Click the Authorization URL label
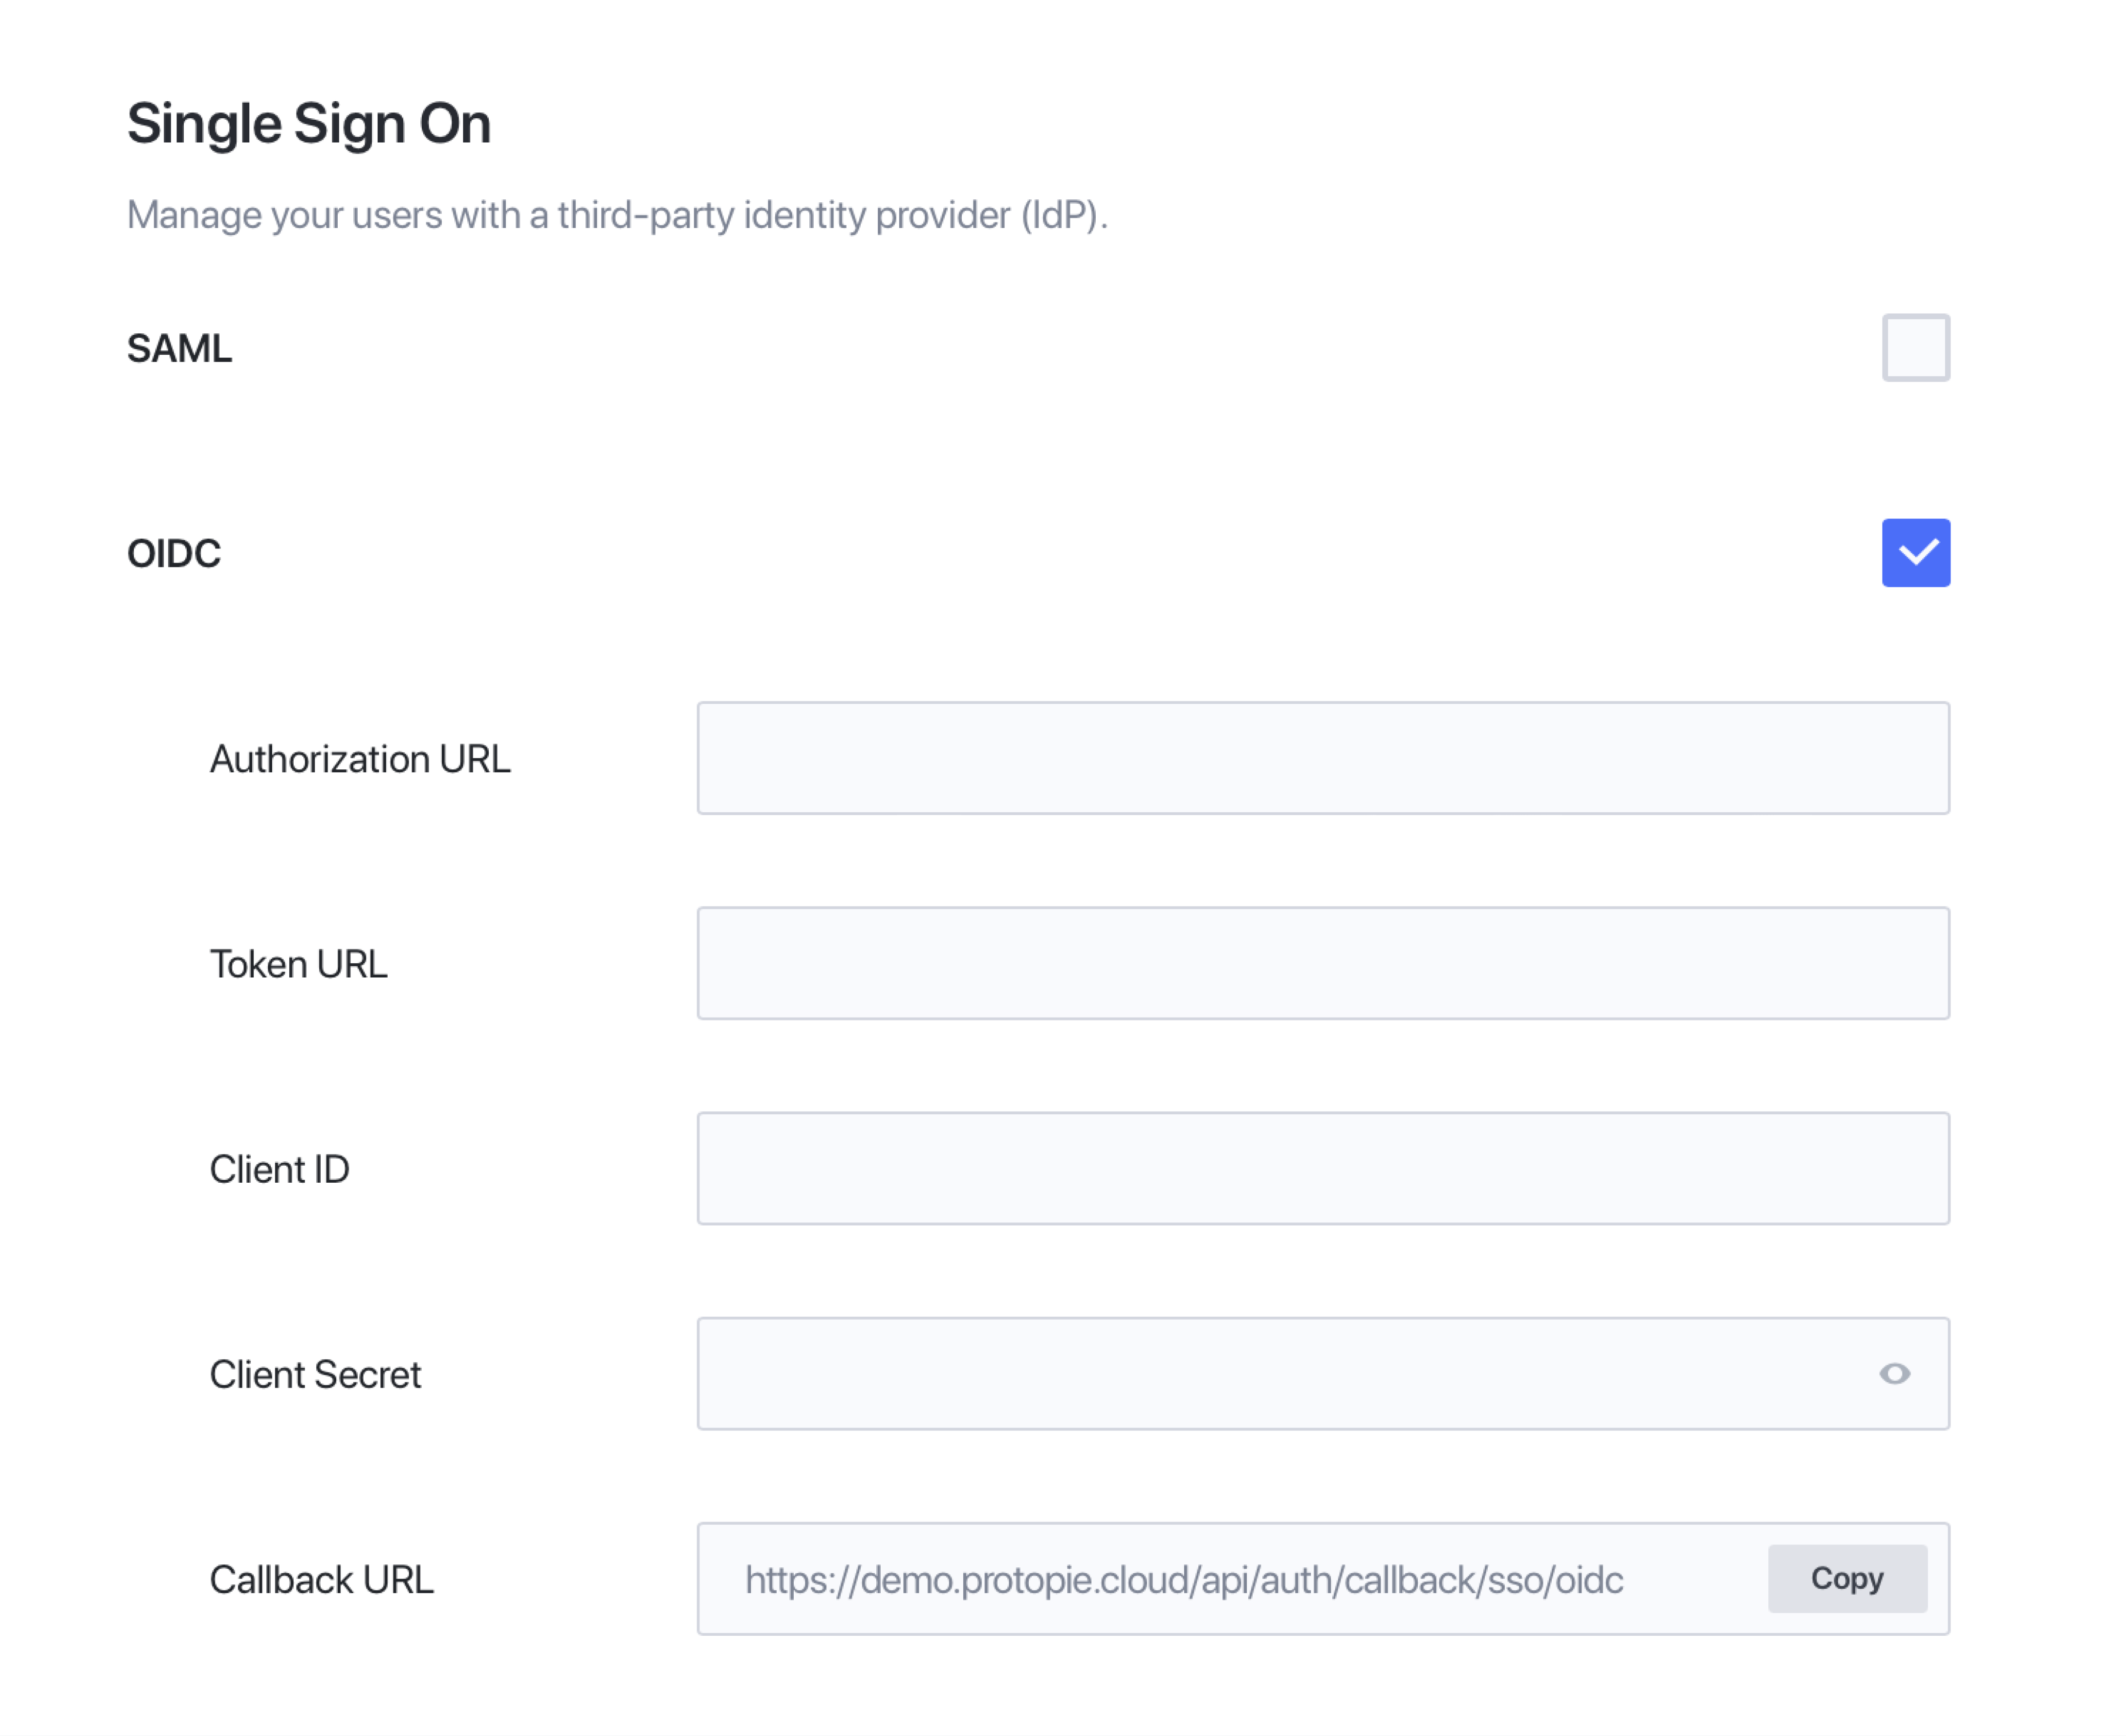 (x=360, y=759)
